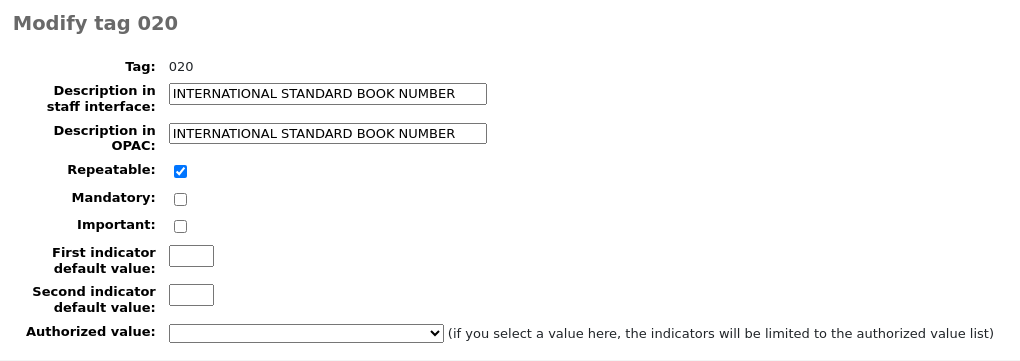This screenshot has width=1020, height=361.
Task: Click the "Description in OPAC:" label
Action: pyautogui.click(x=104, y=138)
